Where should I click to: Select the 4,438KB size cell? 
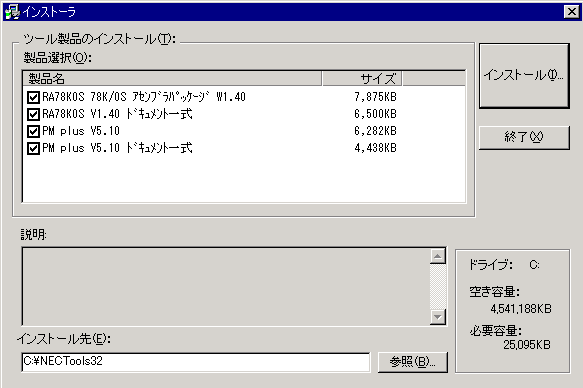(375, 148)
